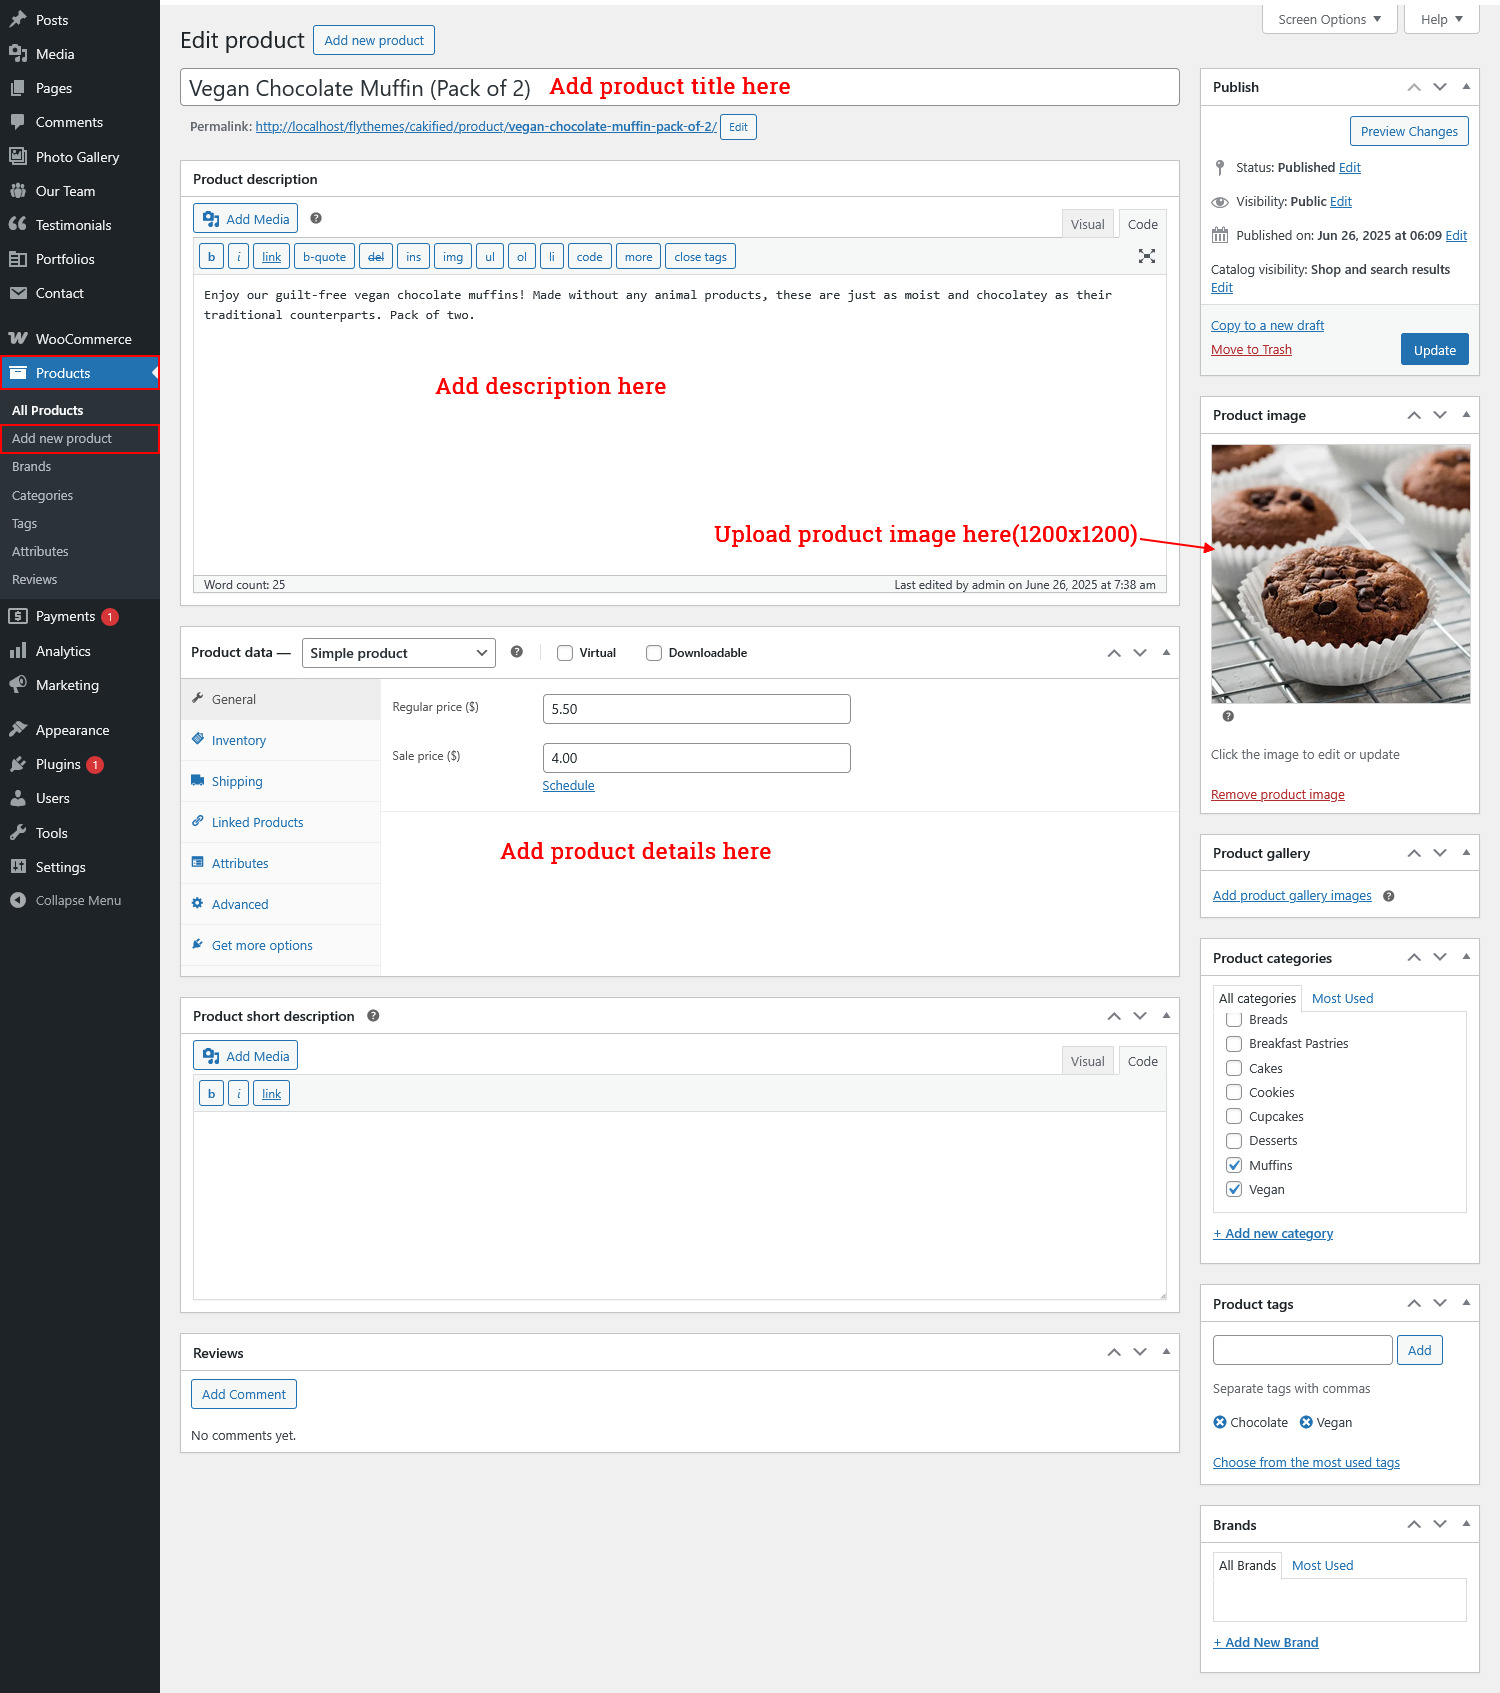Click the fullscreen distraction-free editor icon
This screenshot has width=1500, height=1693.
coord(1146,256)
